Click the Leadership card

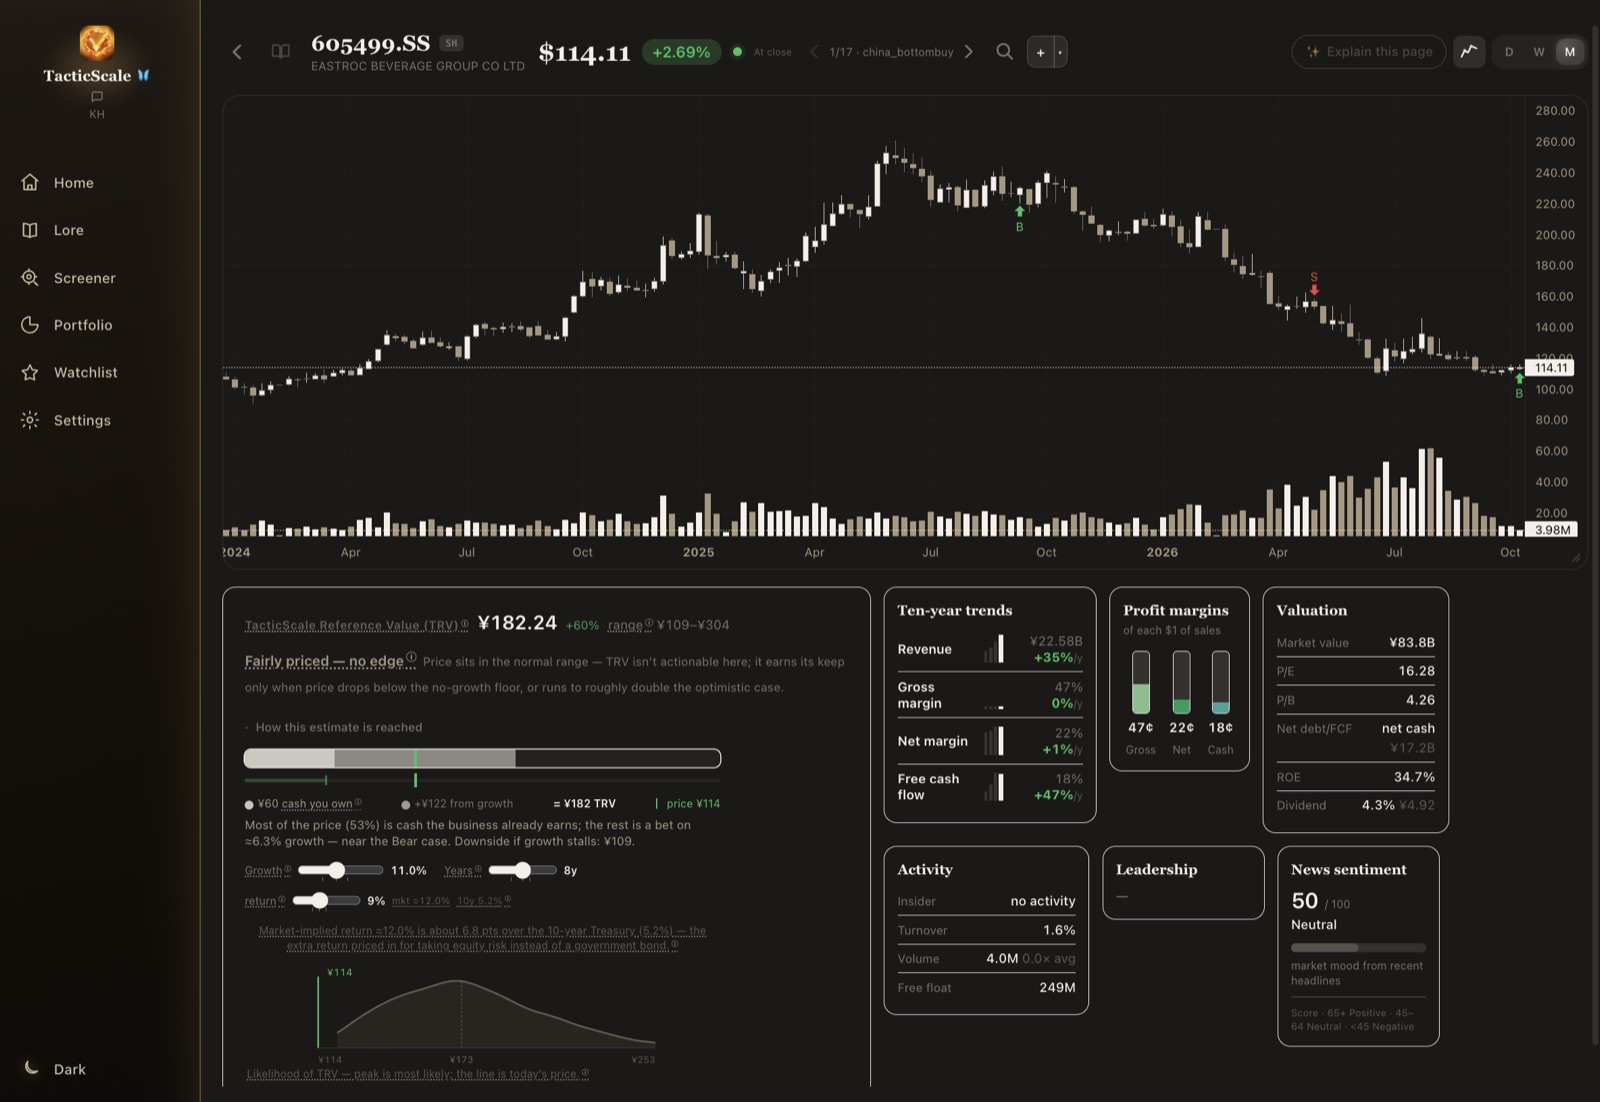[x=1183, y=883]
